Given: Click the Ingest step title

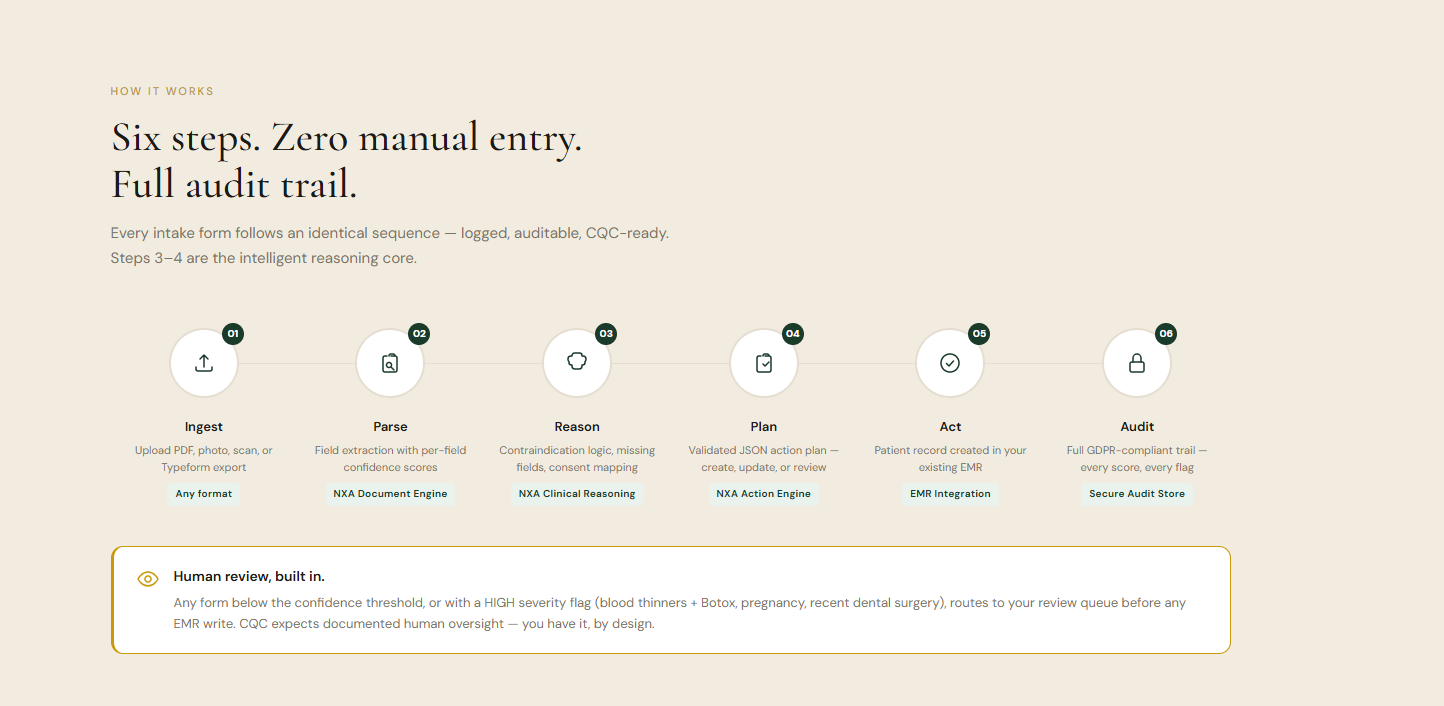Looking at the screenshot, I should tap(204, 427).
